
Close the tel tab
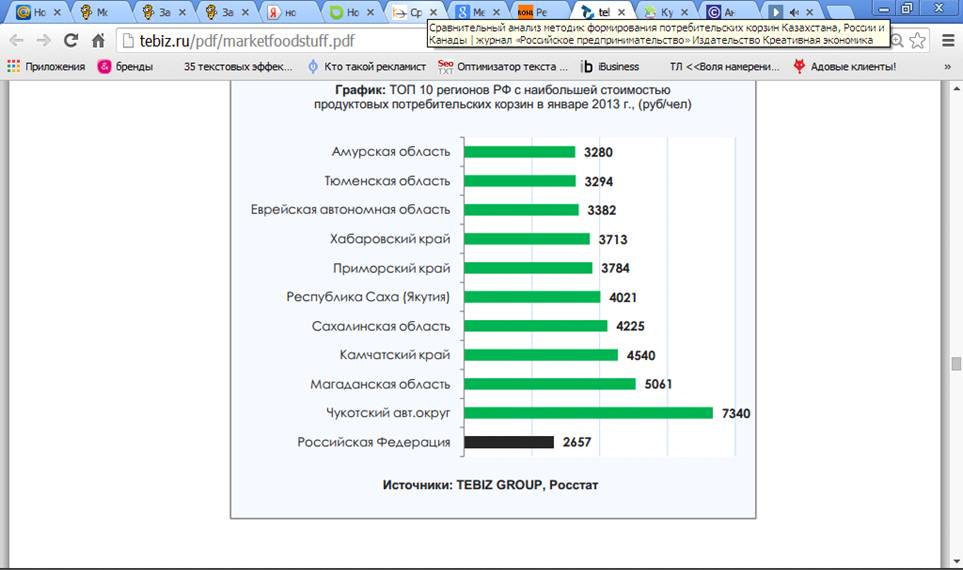(x=622, y=12)
